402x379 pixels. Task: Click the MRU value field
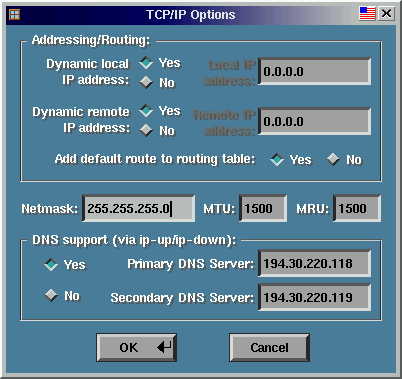(357, 209)
